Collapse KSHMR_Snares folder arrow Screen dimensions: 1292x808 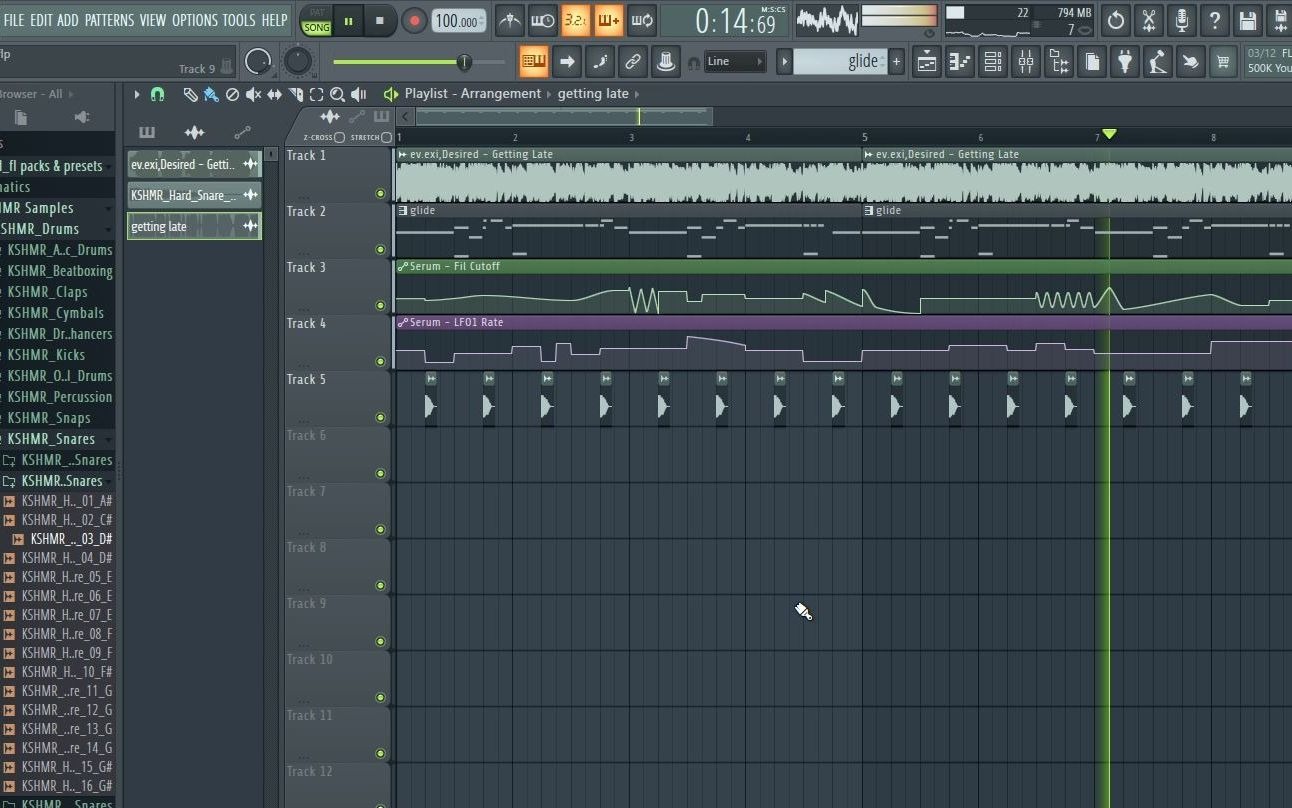[x=108, y=439]
